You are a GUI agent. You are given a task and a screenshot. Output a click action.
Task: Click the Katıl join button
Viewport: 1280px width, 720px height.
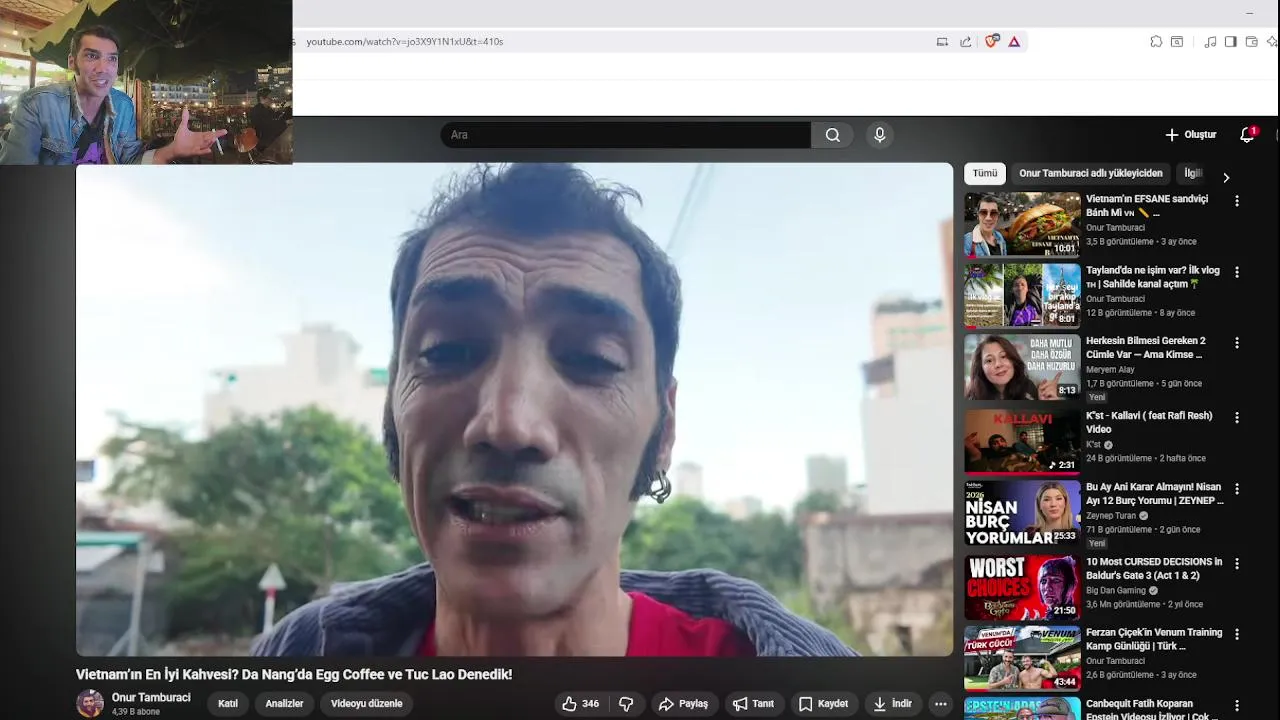pyautogui.click(x=228, y=704)
